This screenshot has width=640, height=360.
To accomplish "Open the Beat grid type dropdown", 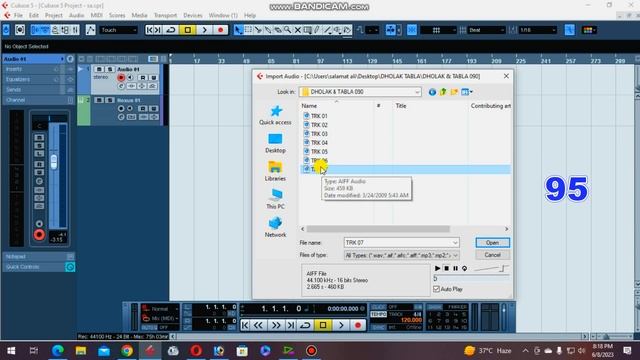I will (x=487, y=30).
